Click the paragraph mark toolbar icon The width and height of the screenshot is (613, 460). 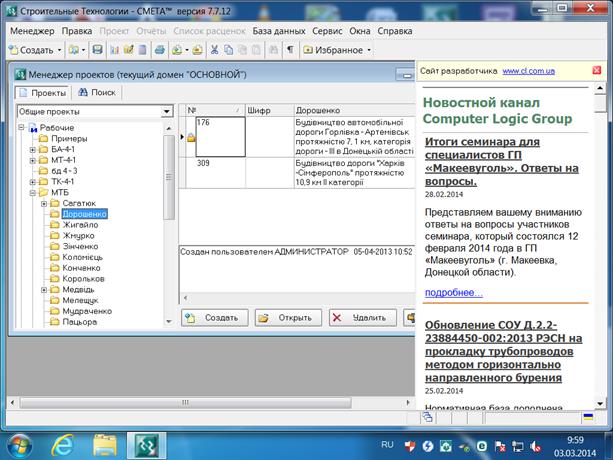[x=290, y=49]
